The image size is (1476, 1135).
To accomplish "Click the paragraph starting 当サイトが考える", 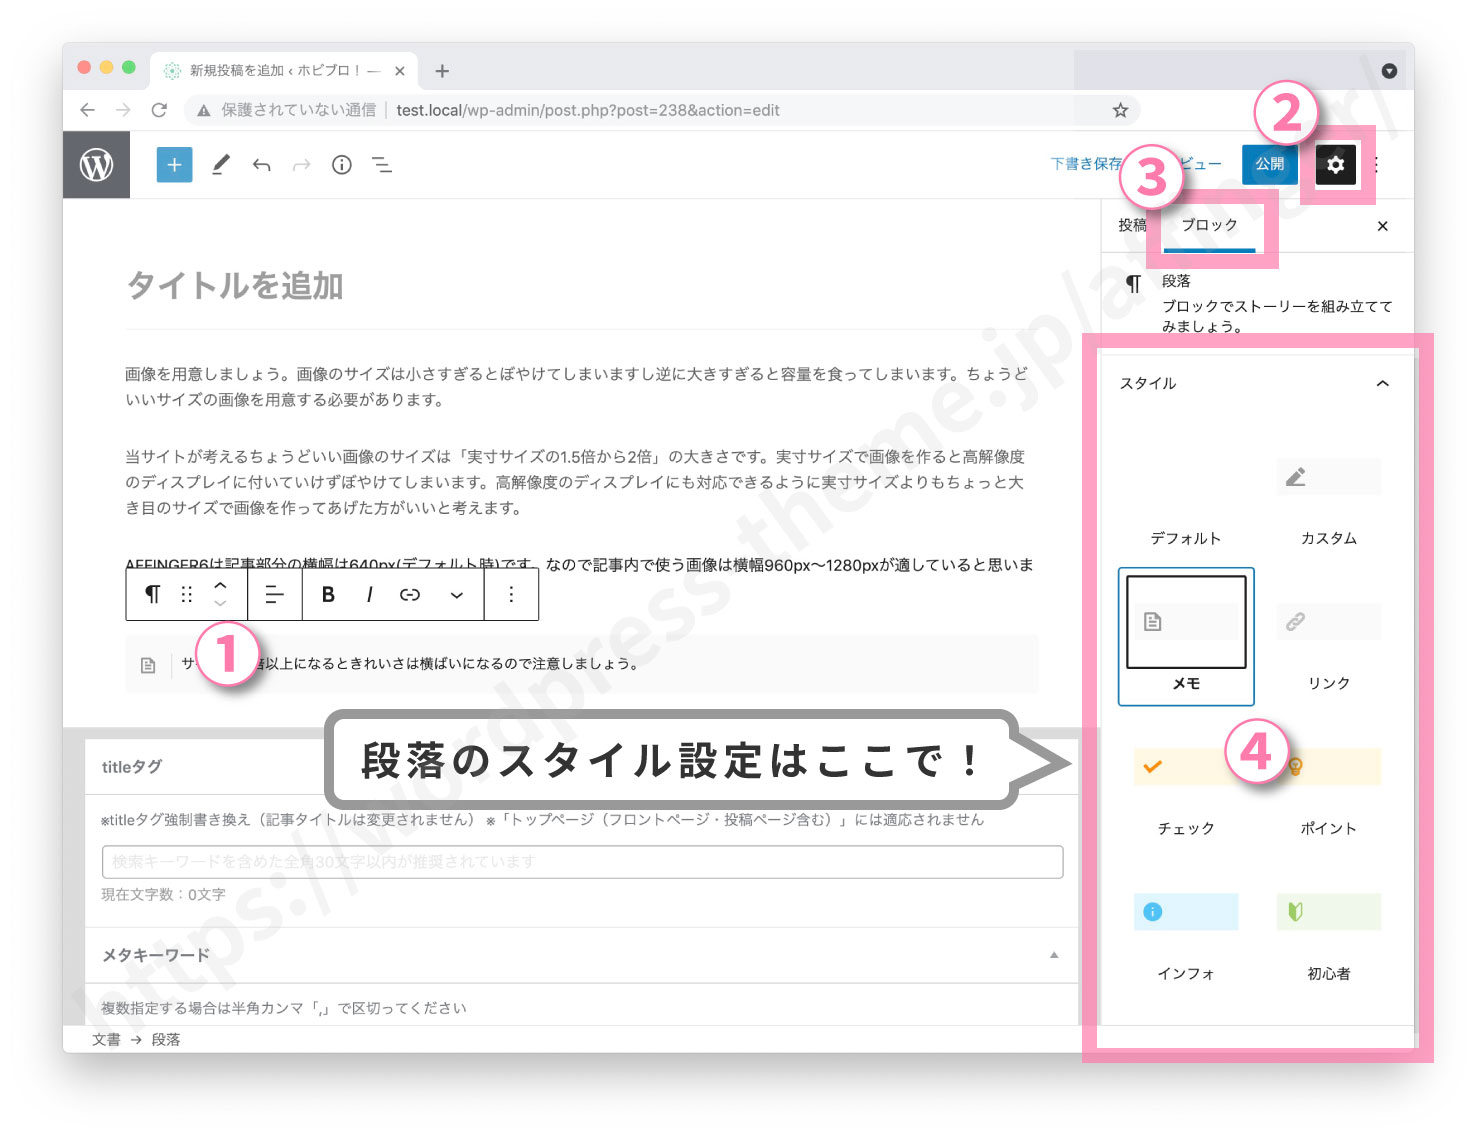I will (x=578, y=482).
